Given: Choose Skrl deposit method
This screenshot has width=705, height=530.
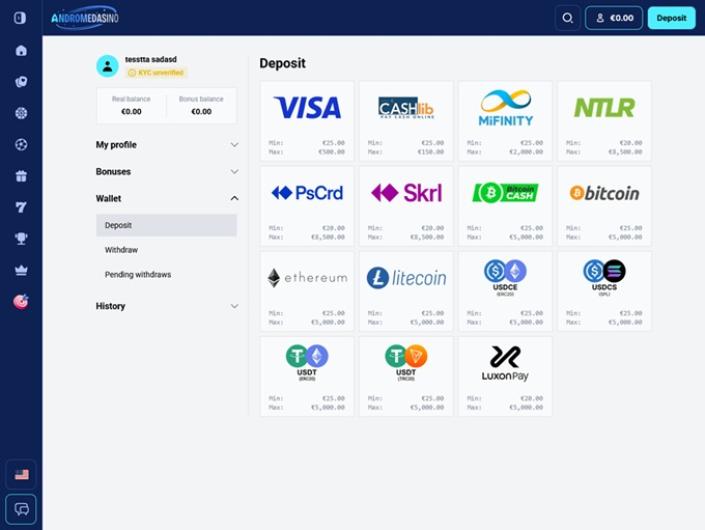Looking at the screenshot, I should (406, 206).
